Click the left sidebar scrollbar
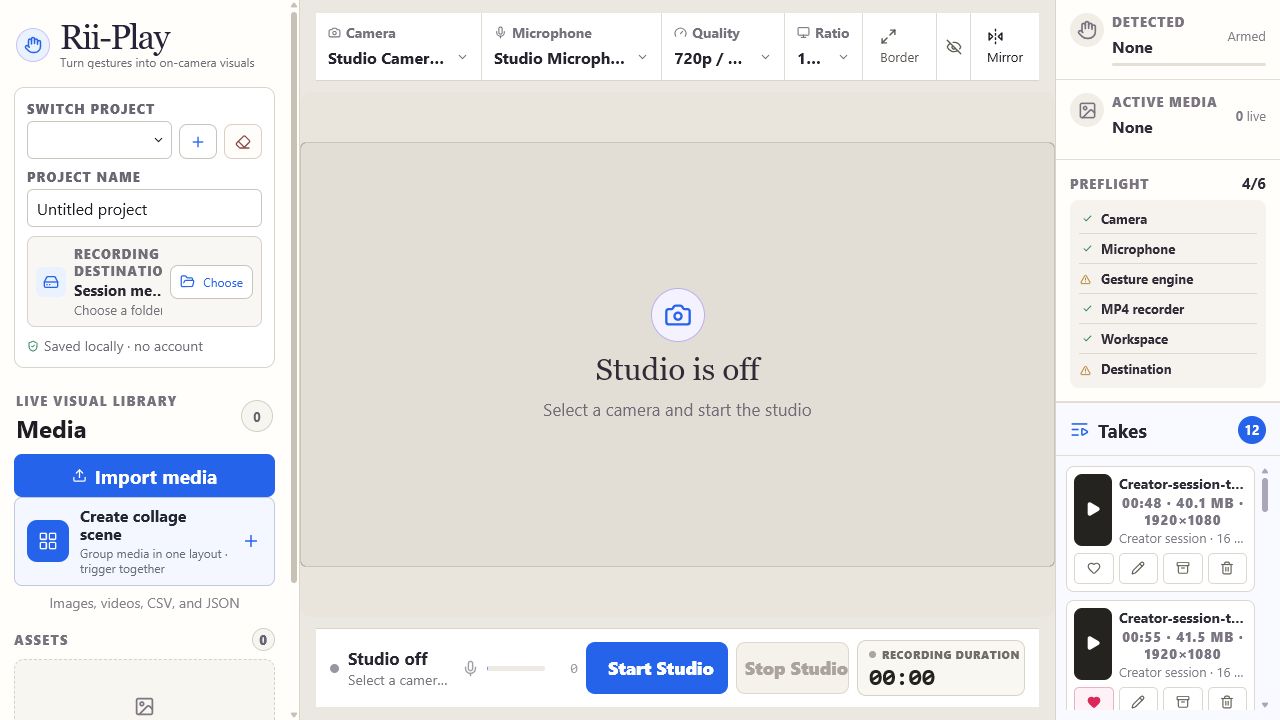Screen dimensions: 1280x720 (293, 295)
